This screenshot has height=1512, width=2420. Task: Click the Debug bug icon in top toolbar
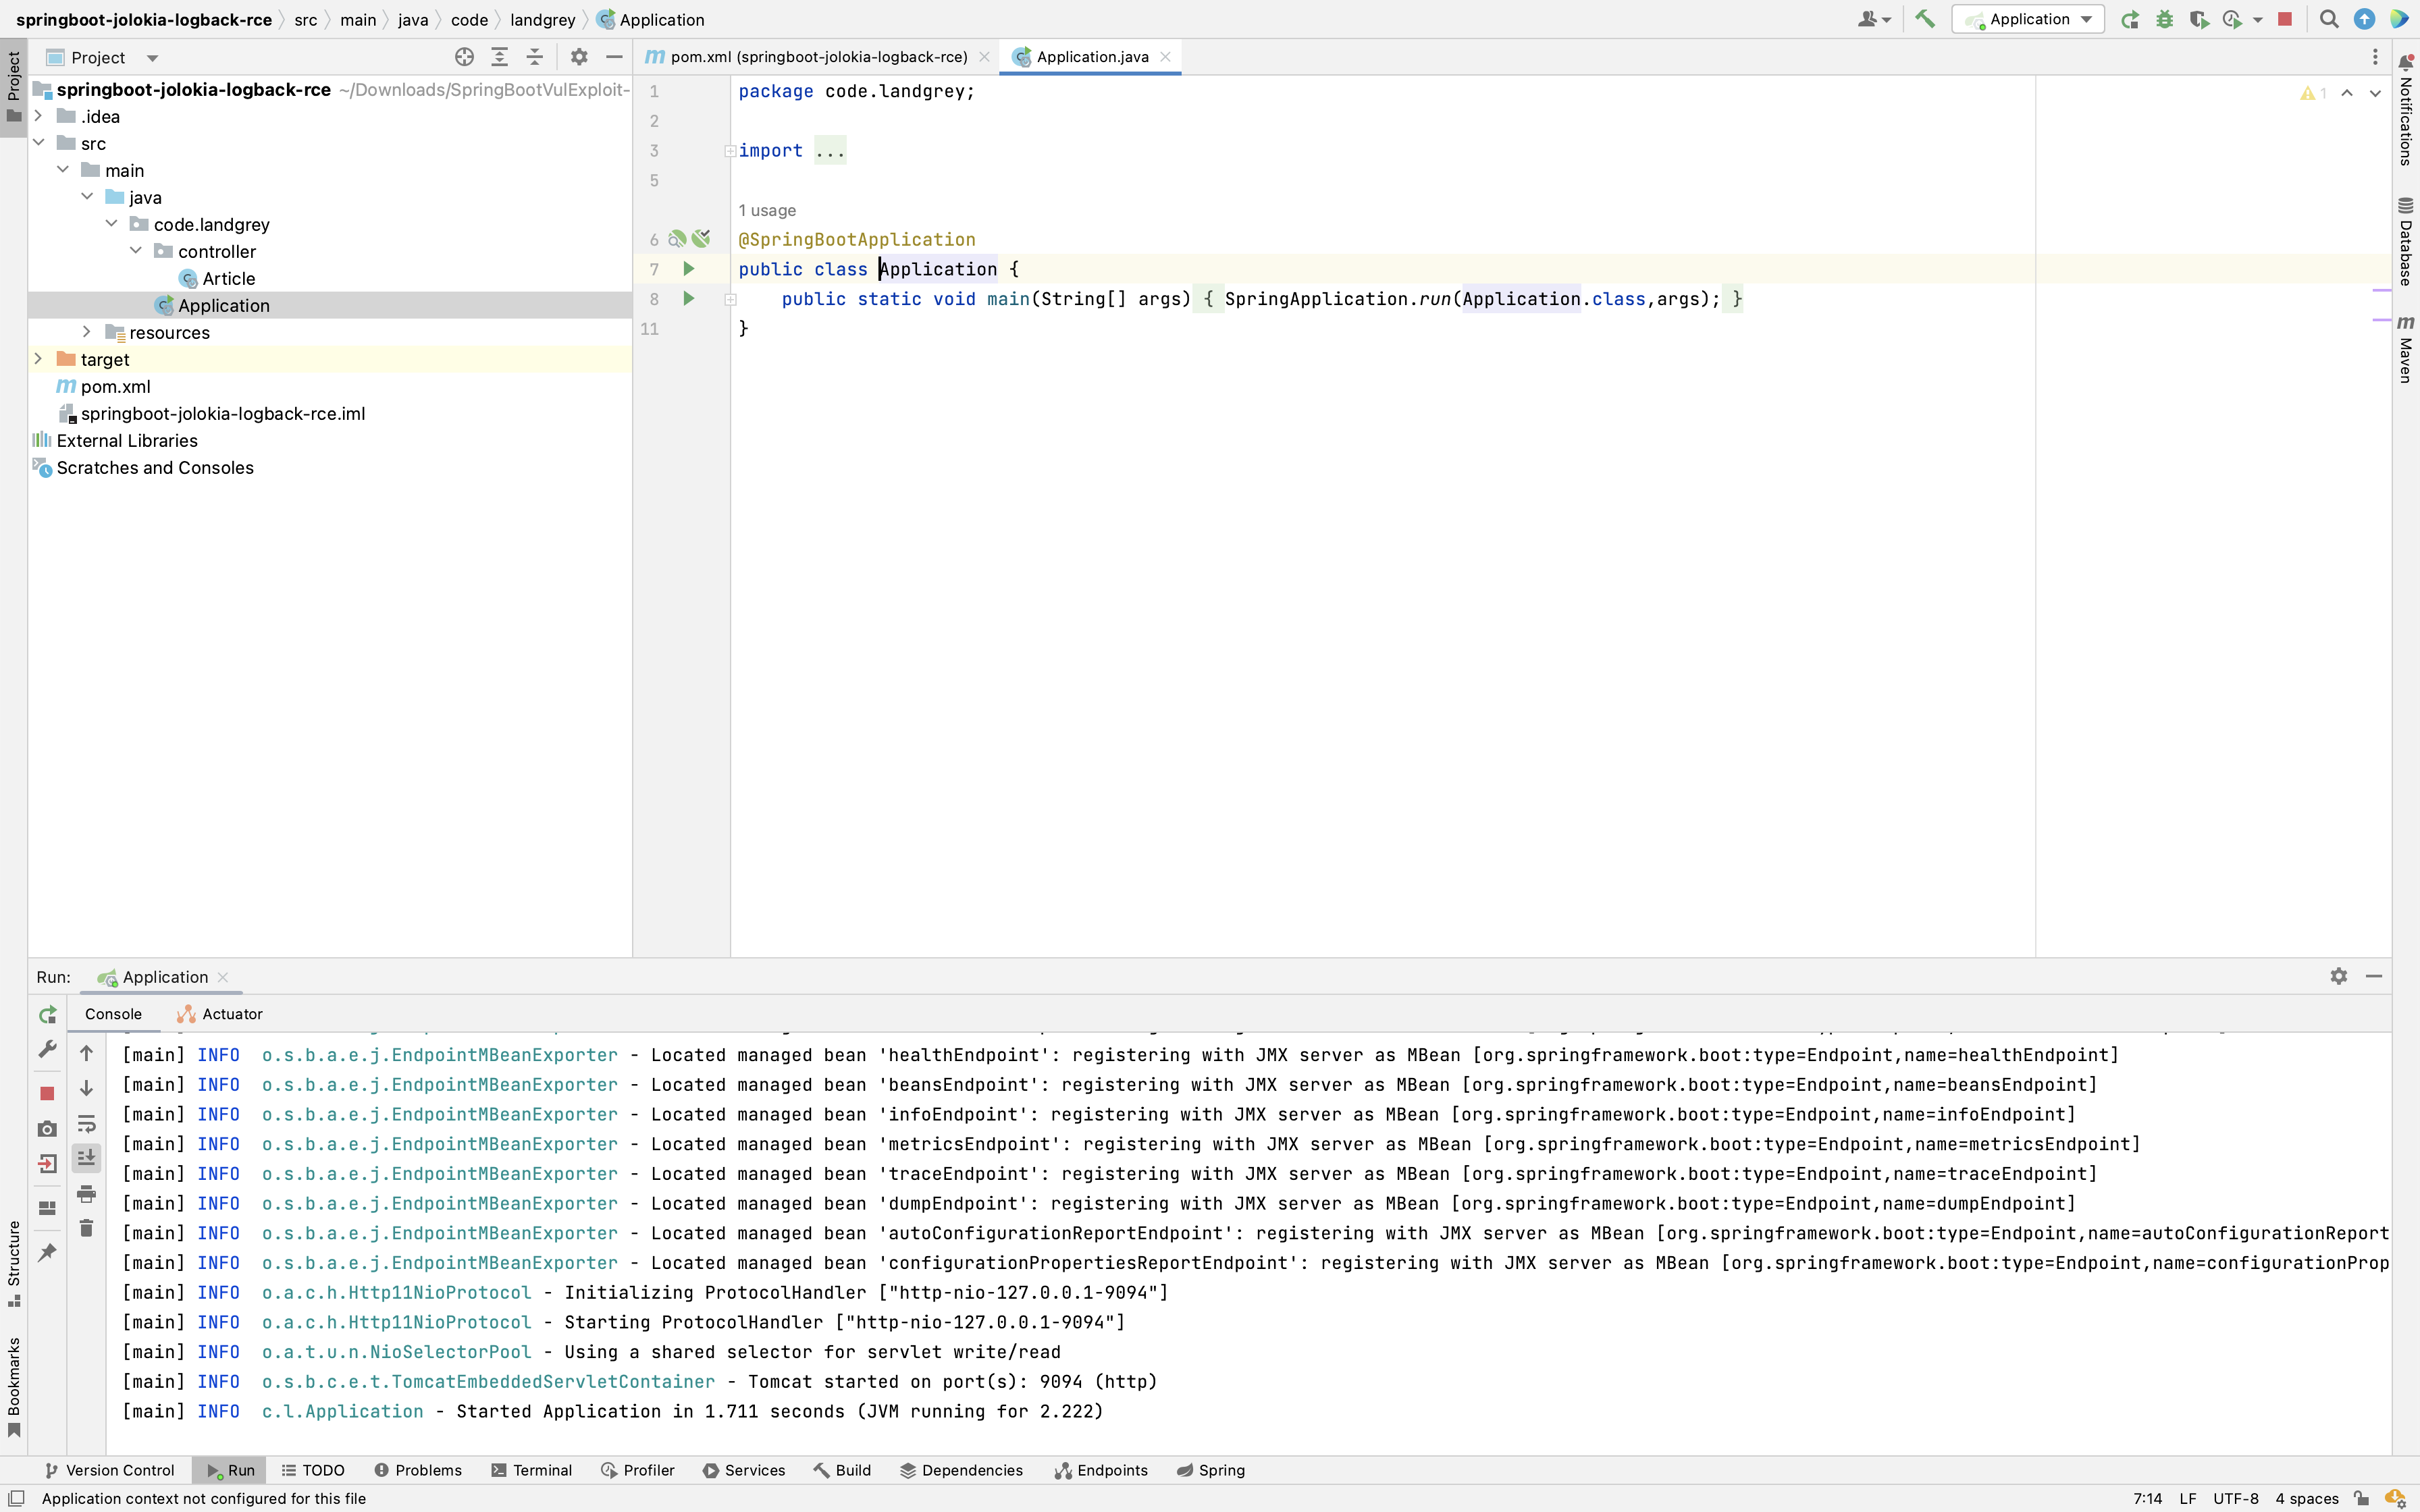pos(2164,19)
